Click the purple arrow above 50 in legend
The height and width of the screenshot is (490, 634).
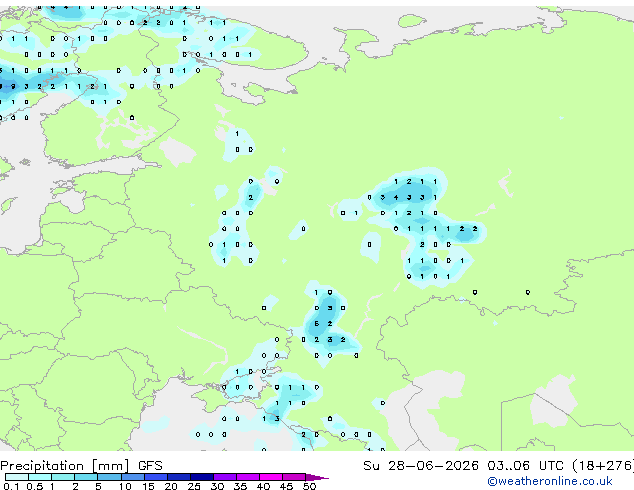tap(316, 477)
